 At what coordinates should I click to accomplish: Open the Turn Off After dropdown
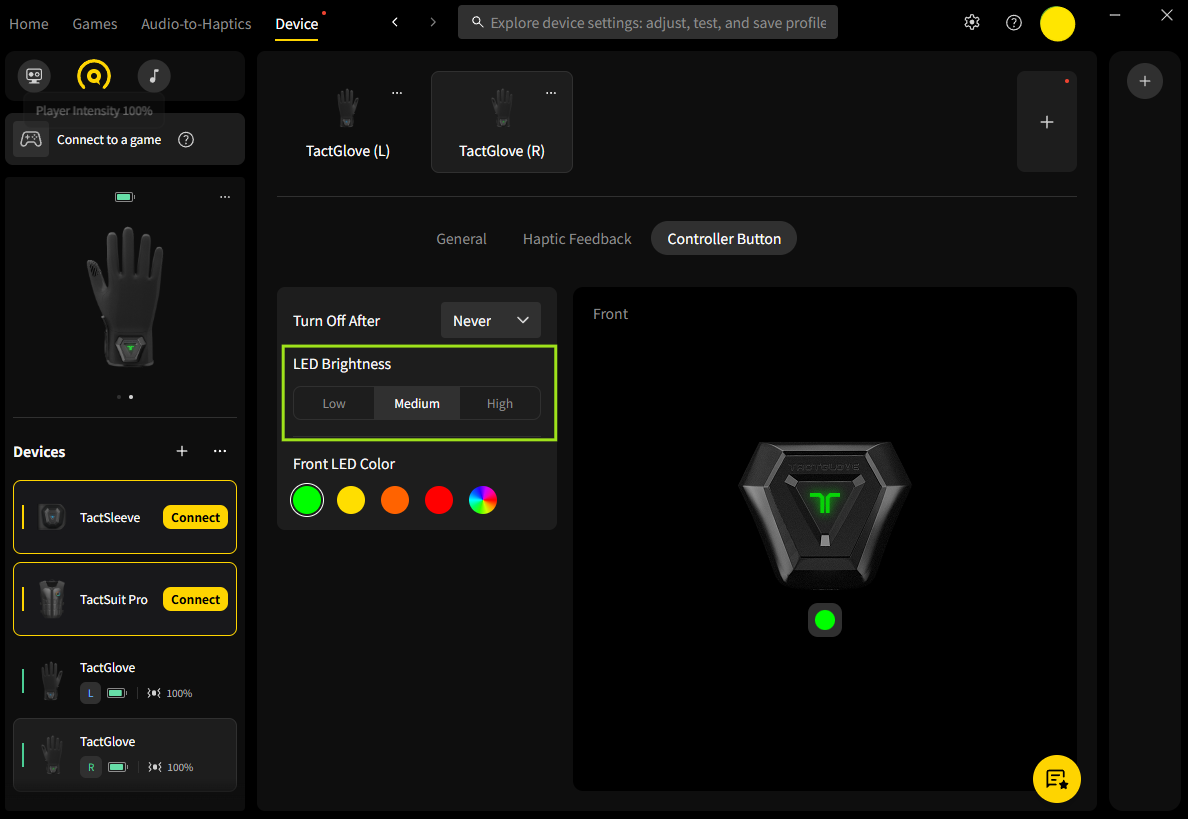490,320
